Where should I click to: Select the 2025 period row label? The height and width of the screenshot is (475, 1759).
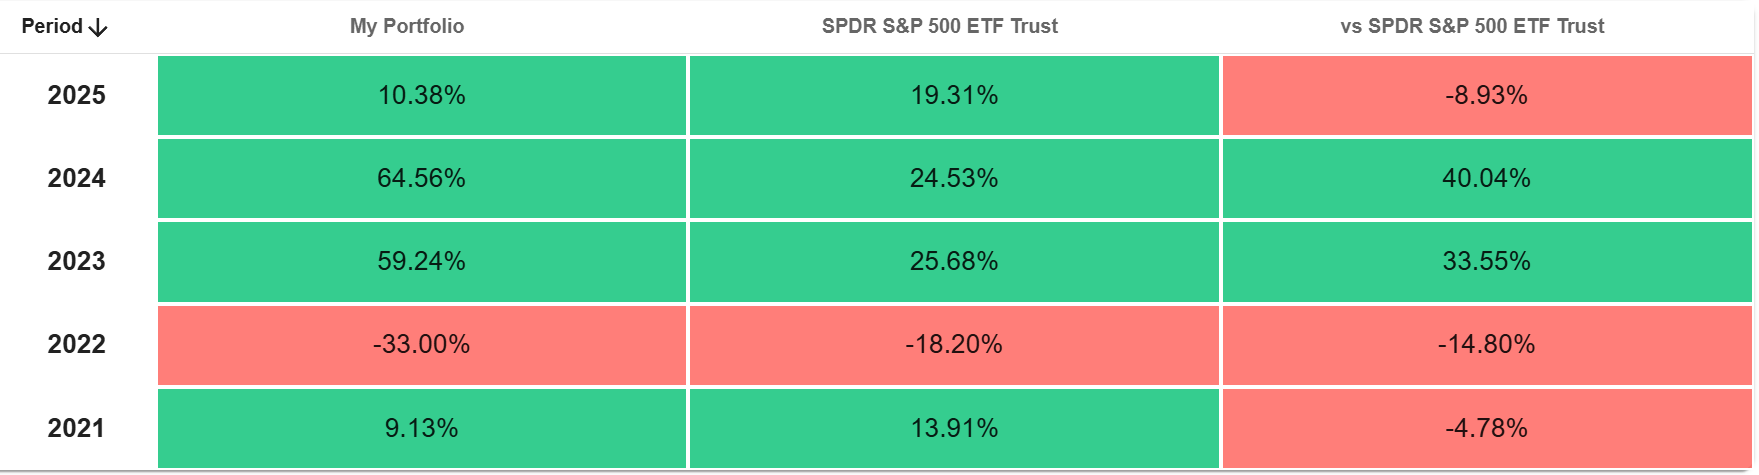pos(77,95)
